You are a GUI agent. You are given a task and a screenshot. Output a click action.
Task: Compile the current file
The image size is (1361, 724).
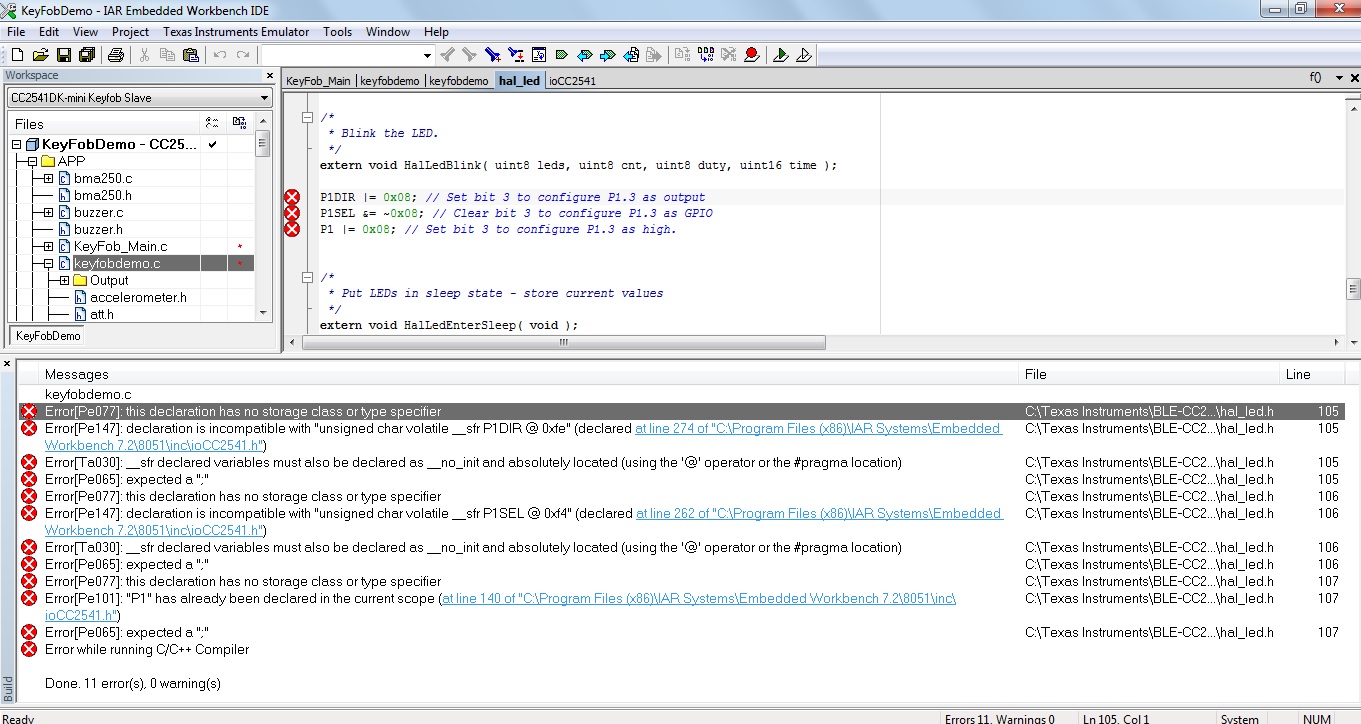pyautogui.click(x=683, y=55)
